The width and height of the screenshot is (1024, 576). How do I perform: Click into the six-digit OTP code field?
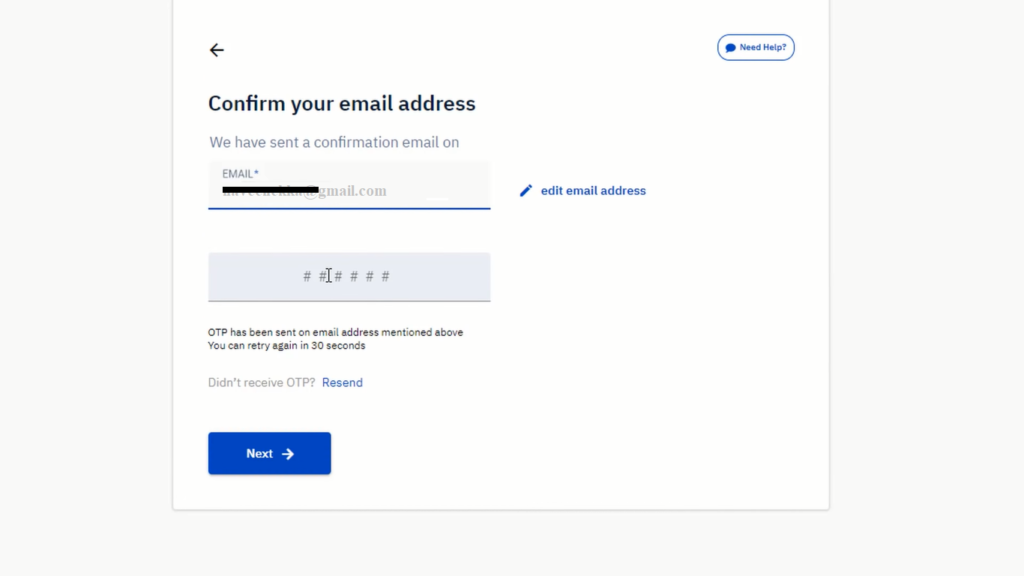pos(349,277)
